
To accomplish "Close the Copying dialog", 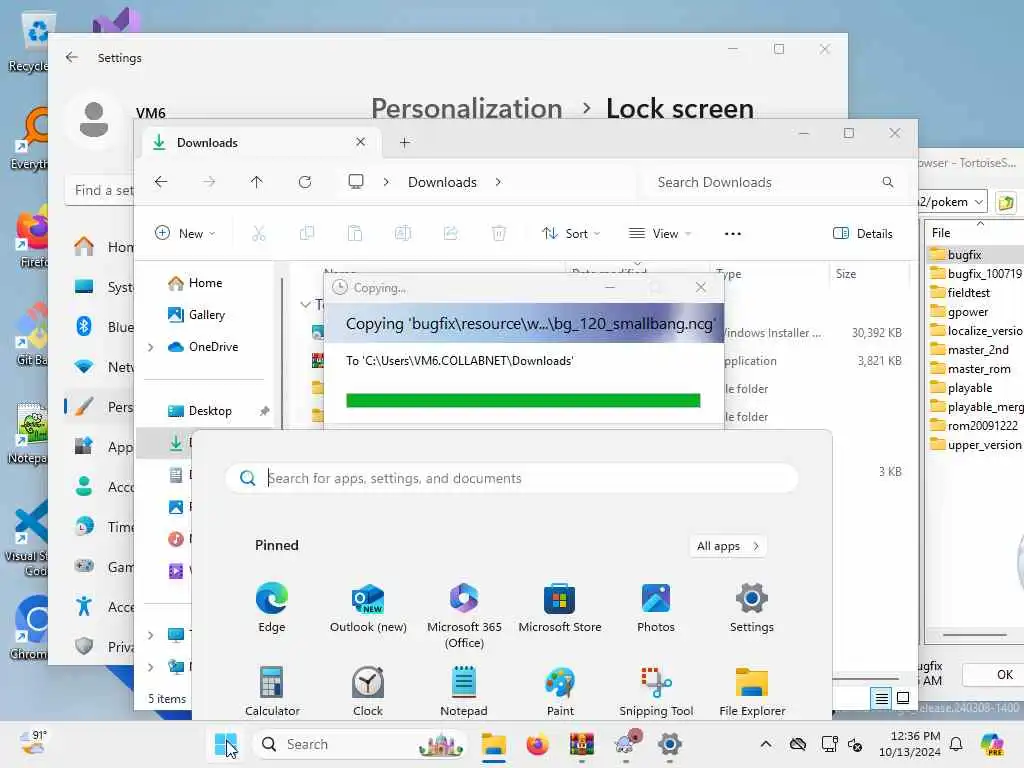I will coord(701,287).
